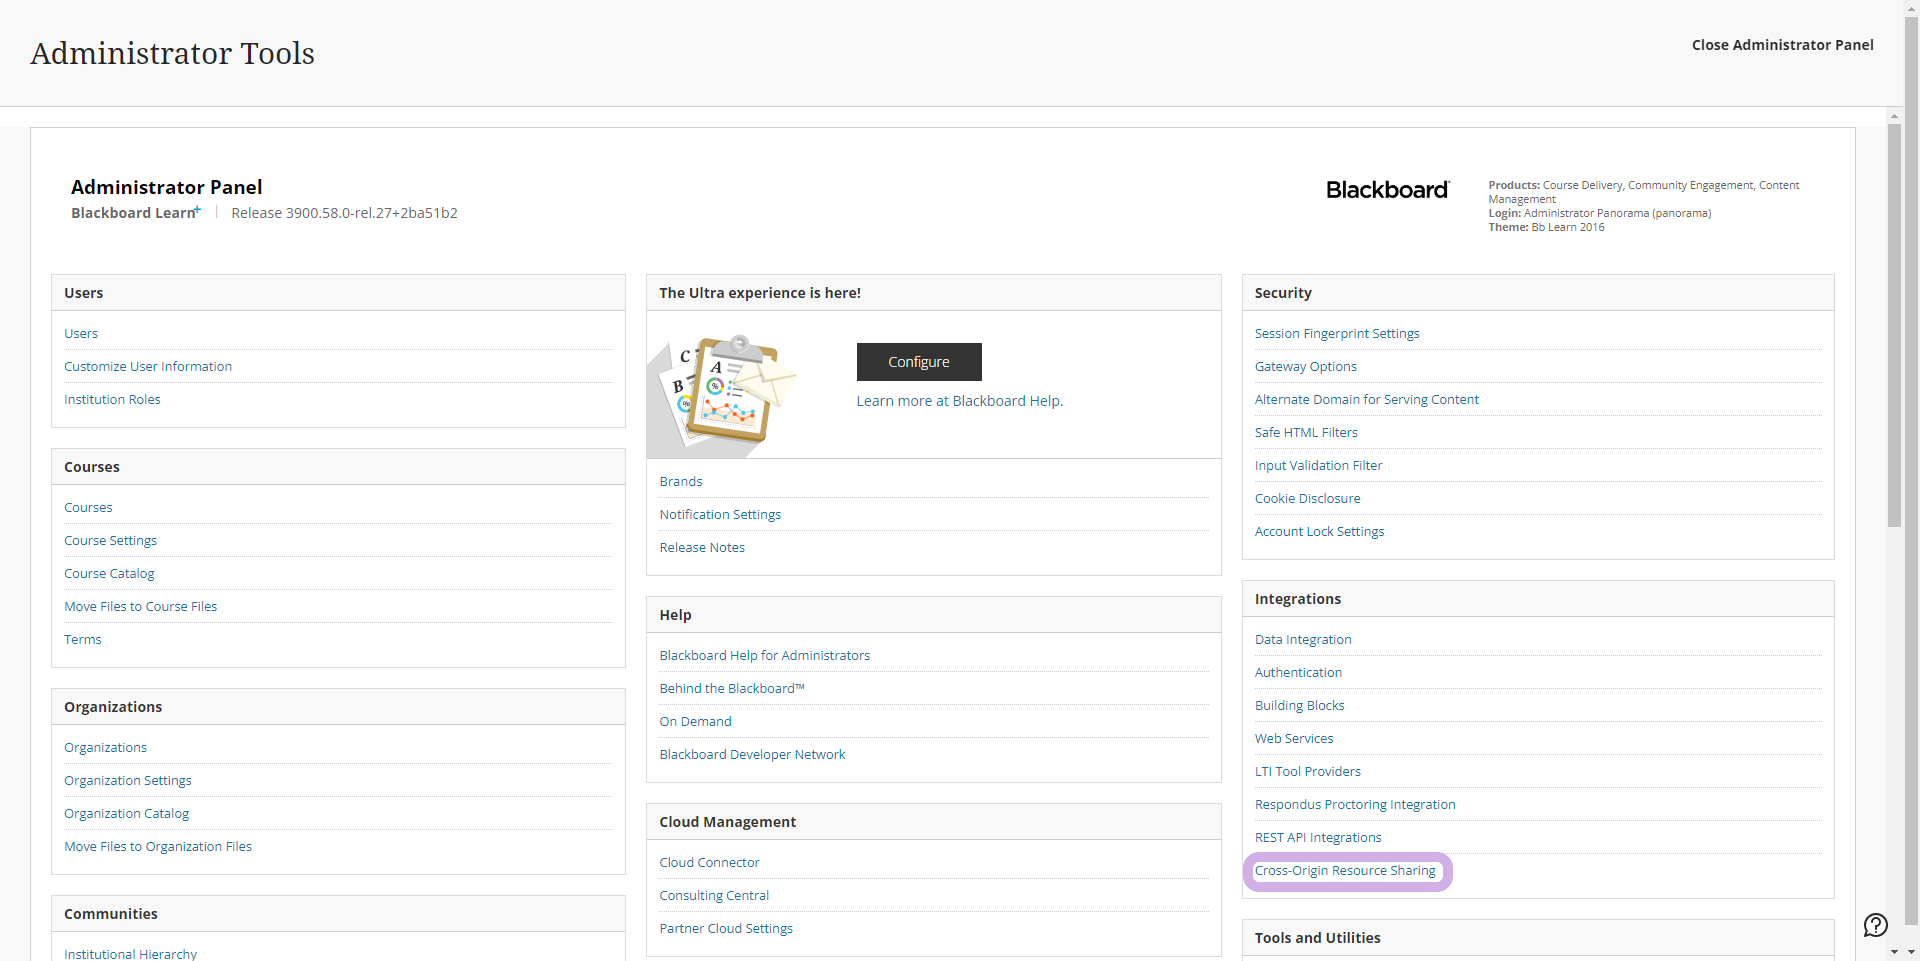Select Move Files to Course Files
1920x961 pixels.
click(141, 607)
